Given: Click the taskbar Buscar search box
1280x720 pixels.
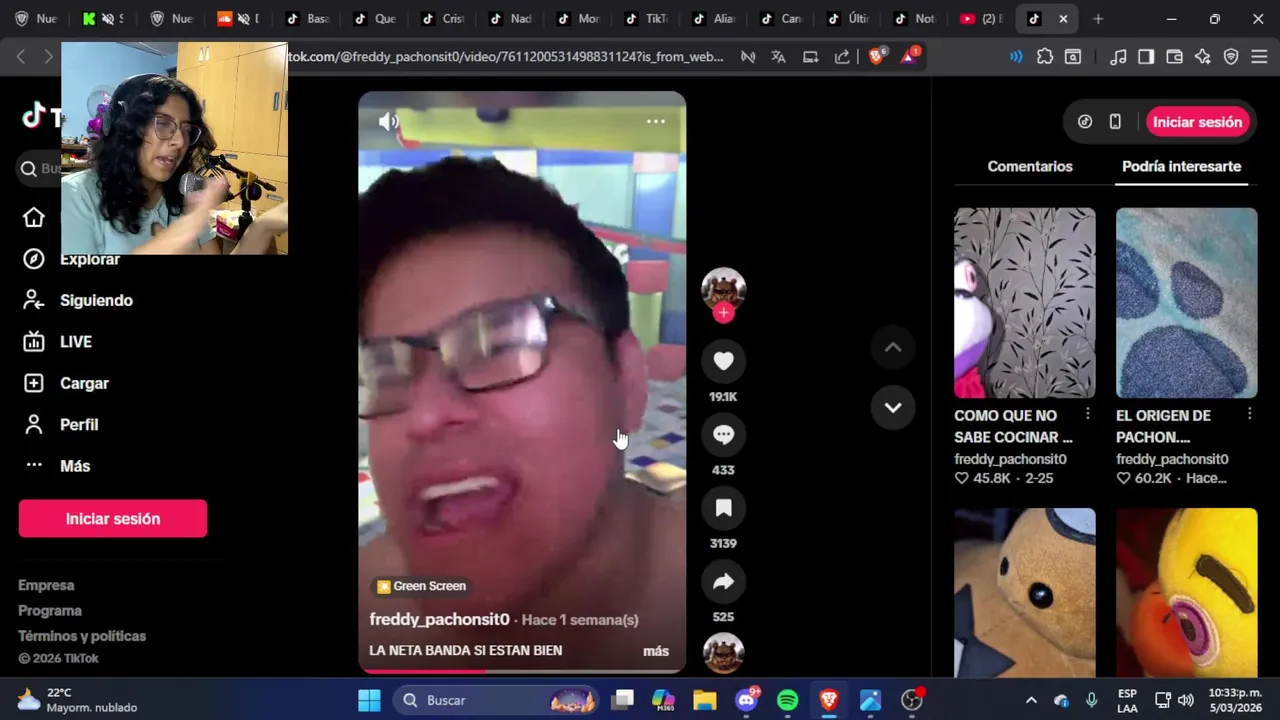Looking at the screenshot, I should (x=495, y=700).
